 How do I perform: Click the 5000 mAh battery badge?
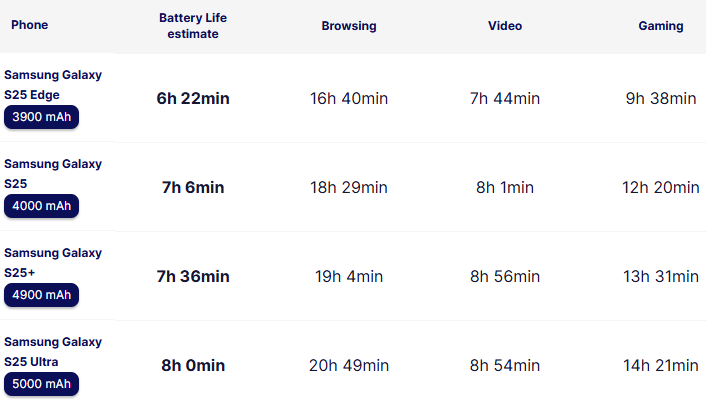coord(41,384)
